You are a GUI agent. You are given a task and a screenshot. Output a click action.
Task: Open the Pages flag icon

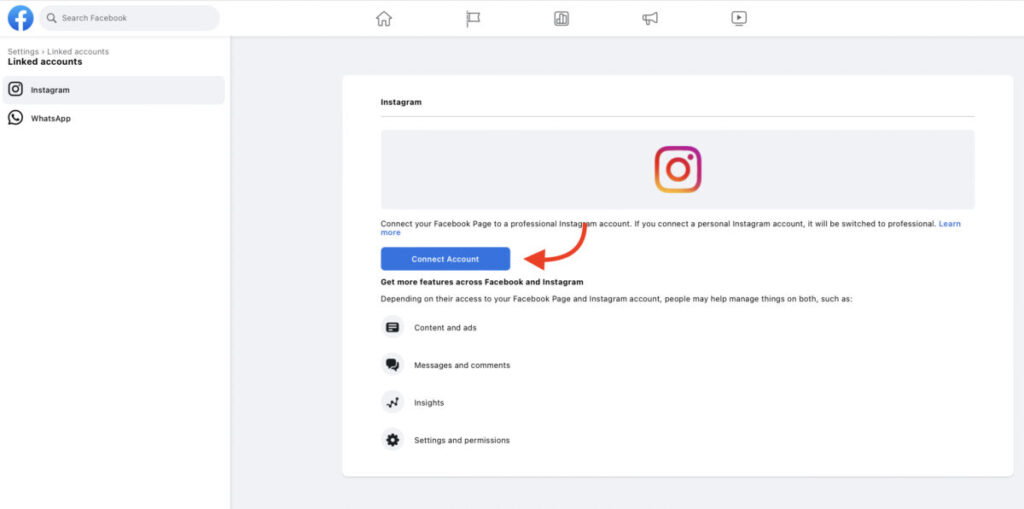pos(473,19)
